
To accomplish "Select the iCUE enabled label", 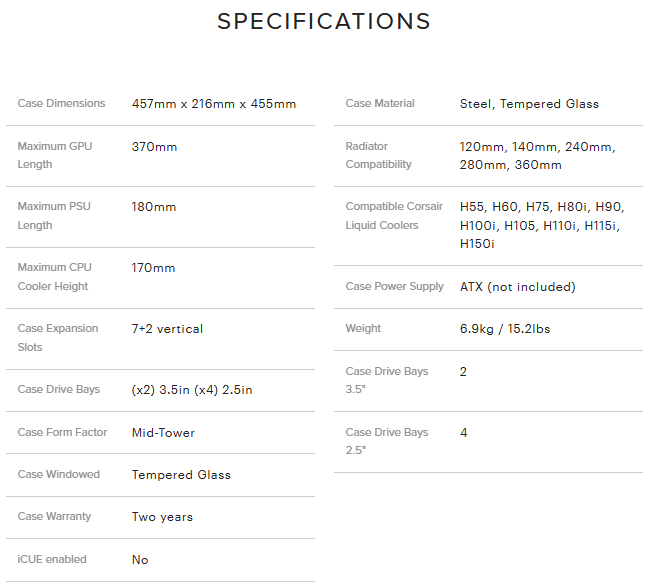I will [x=52, y=559].
